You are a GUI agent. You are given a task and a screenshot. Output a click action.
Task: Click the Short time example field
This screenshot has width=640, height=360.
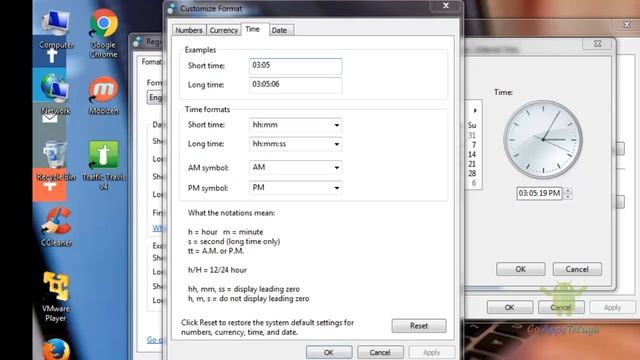296,66
